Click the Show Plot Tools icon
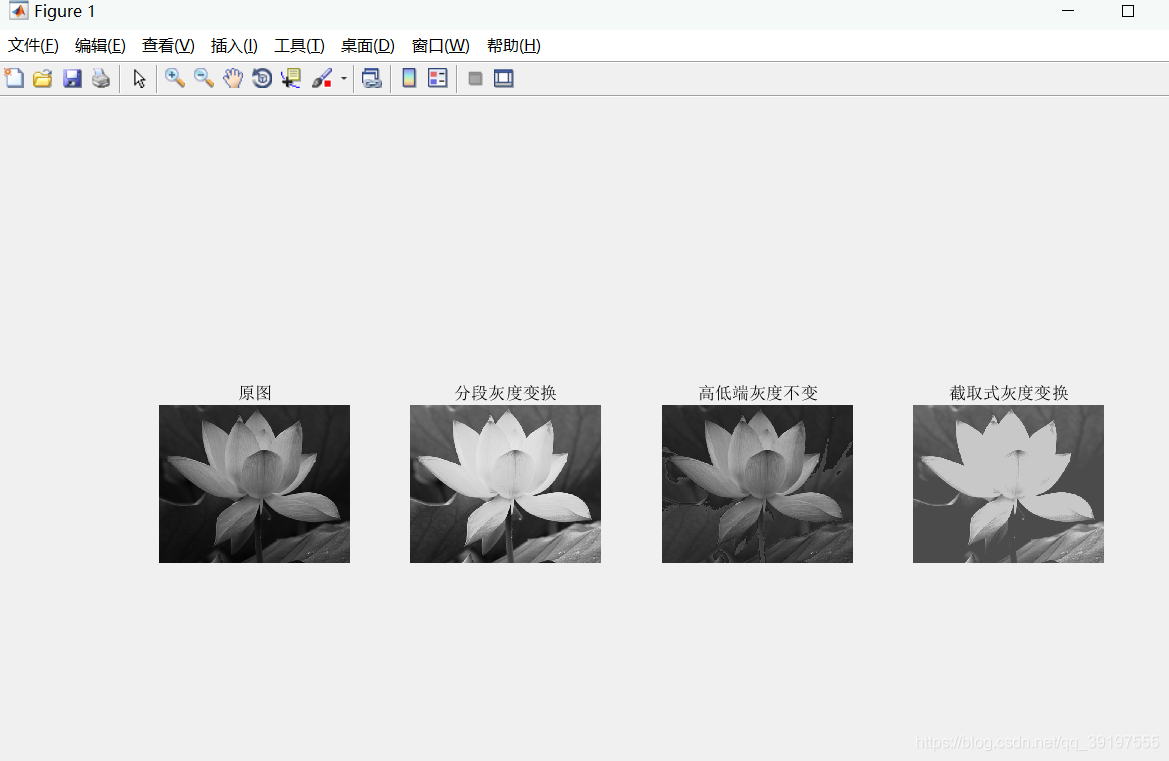 point(504,78)
